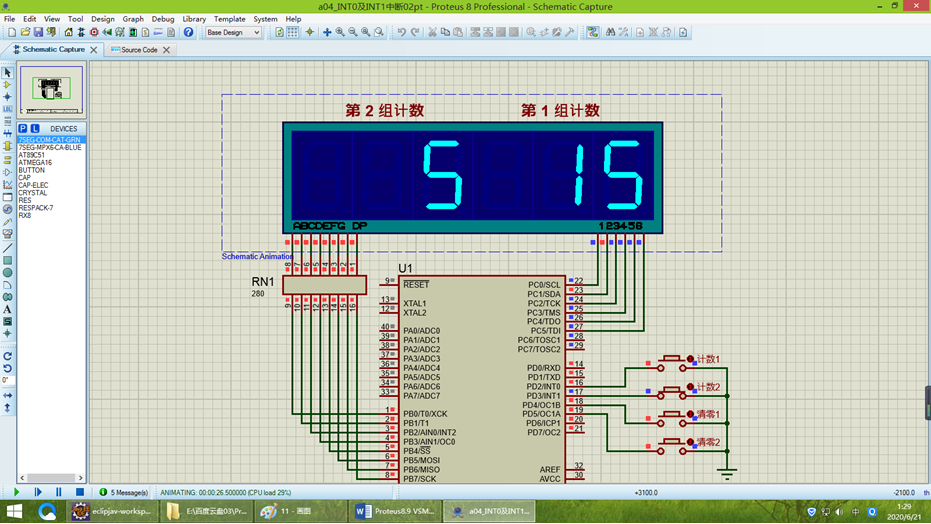Select RESPACK-7 in the devices list
The height and width of the screenshot is (524, 931).
36,208
